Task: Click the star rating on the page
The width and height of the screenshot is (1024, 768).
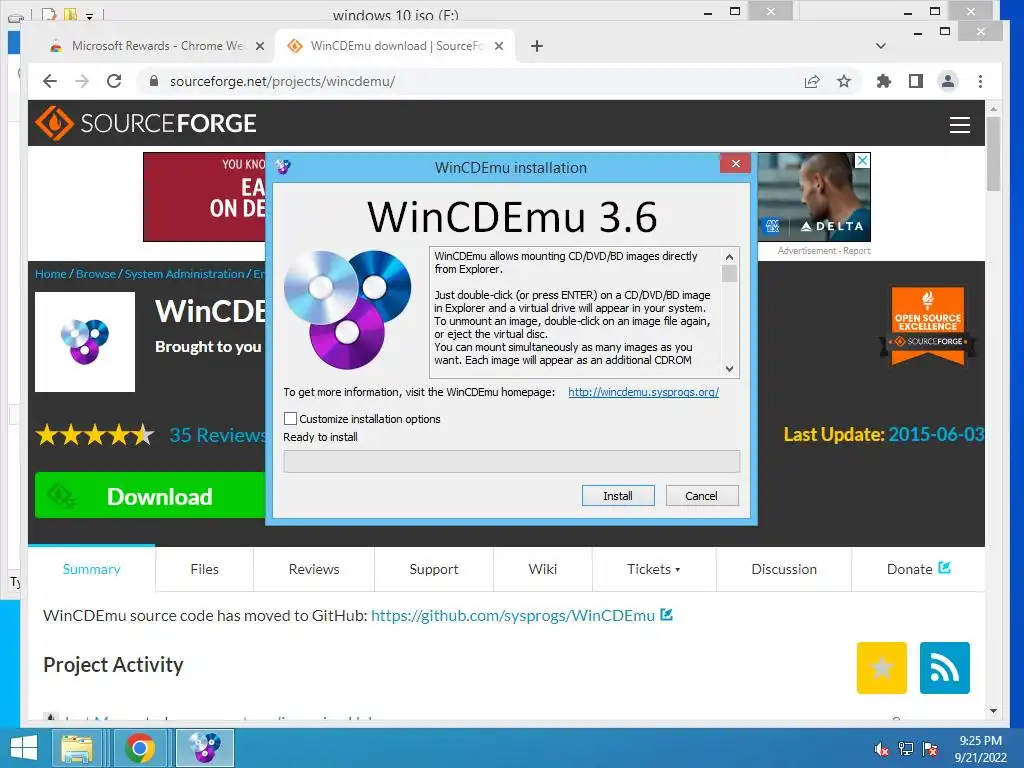Action: click(95, 434)
